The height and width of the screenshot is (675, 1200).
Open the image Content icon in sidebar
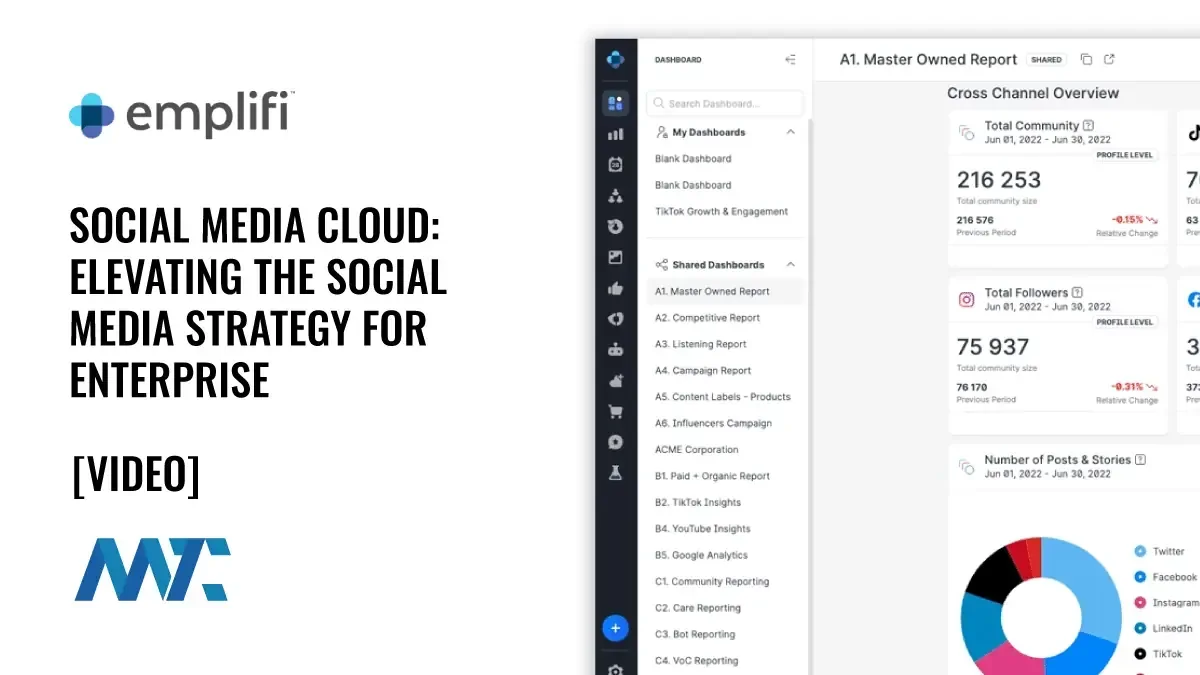tap(616, 258)
